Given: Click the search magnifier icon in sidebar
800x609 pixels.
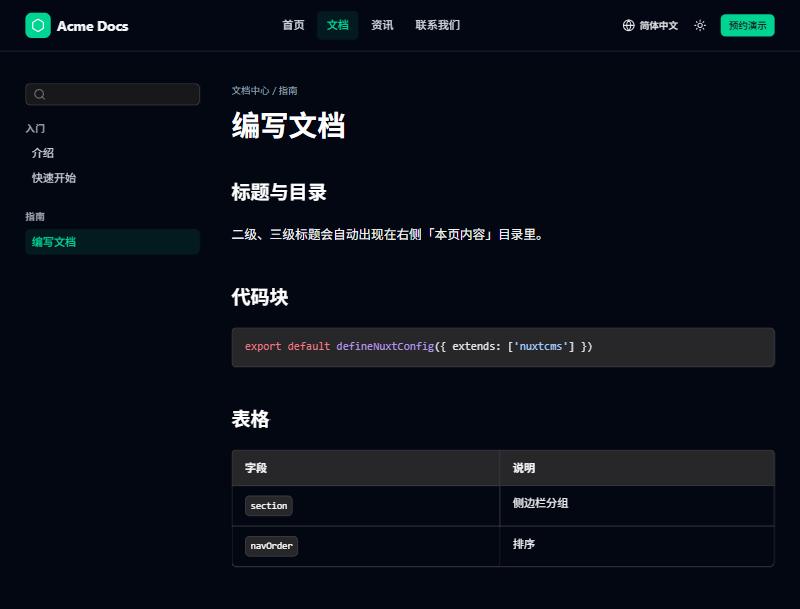Looking at the screenshot, I should tap(39, 94).
